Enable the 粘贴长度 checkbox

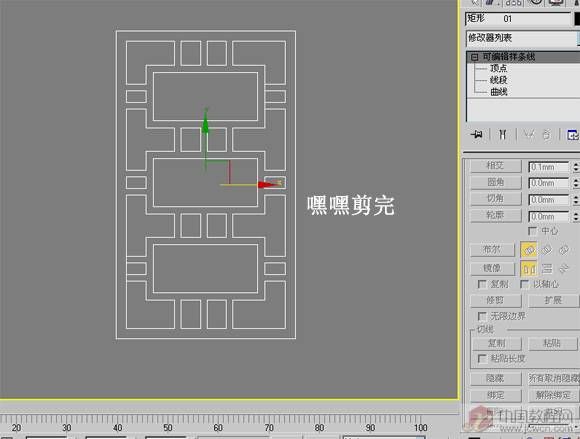tap(482, 359)
